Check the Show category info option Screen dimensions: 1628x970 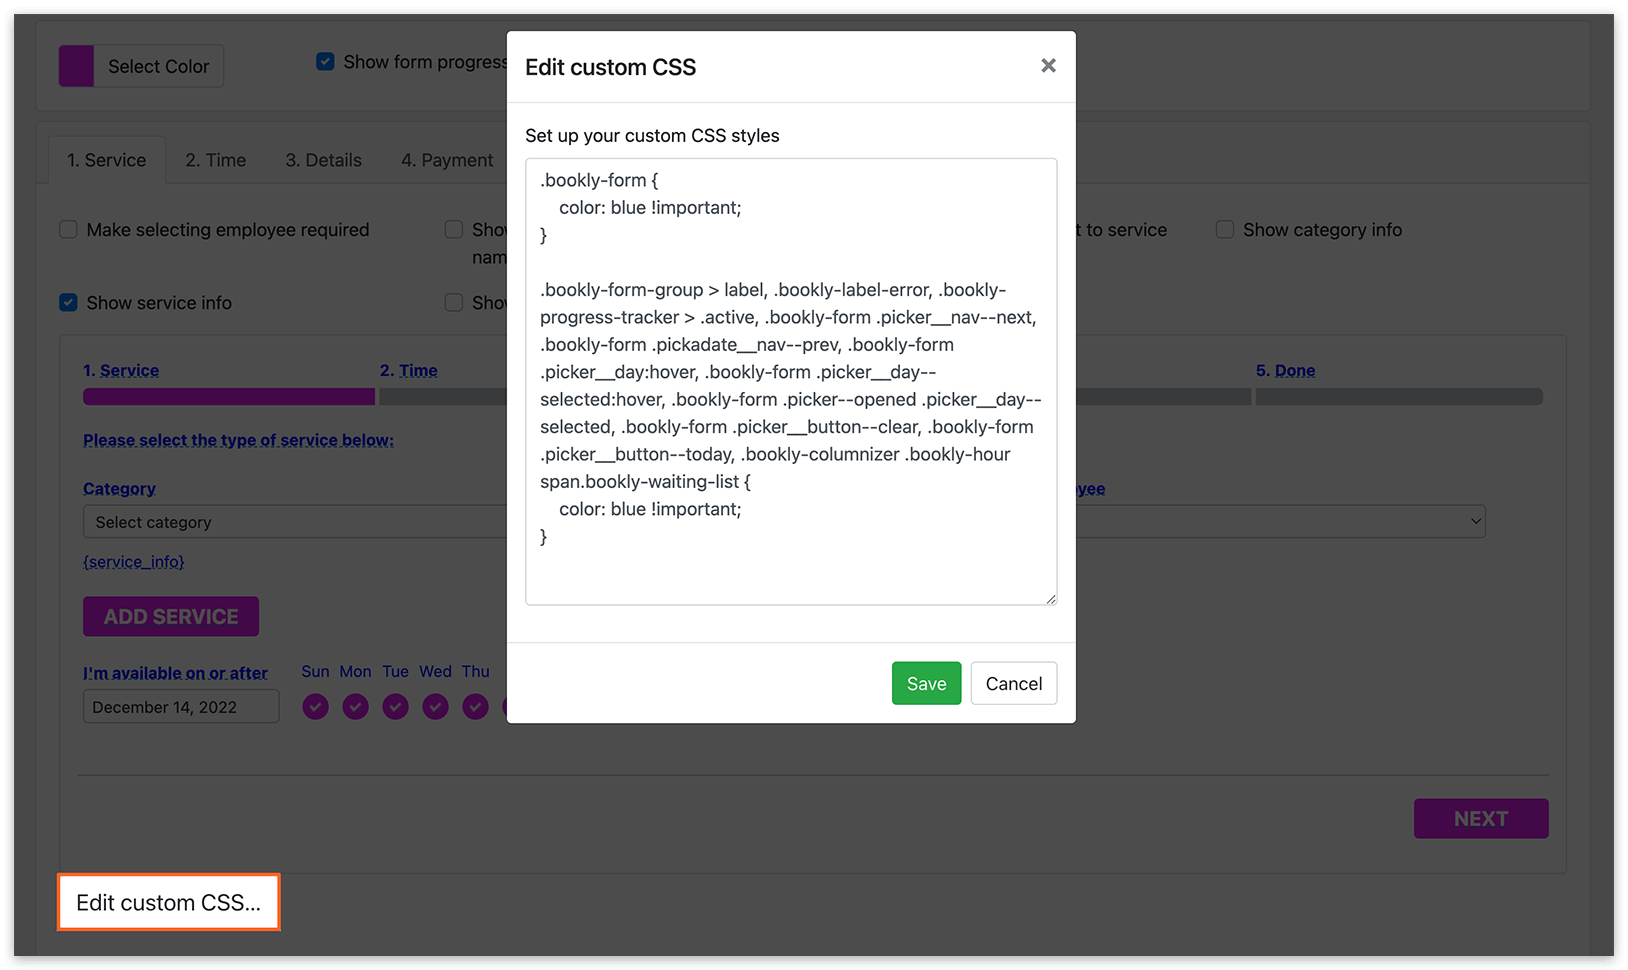coord(1224,229)
